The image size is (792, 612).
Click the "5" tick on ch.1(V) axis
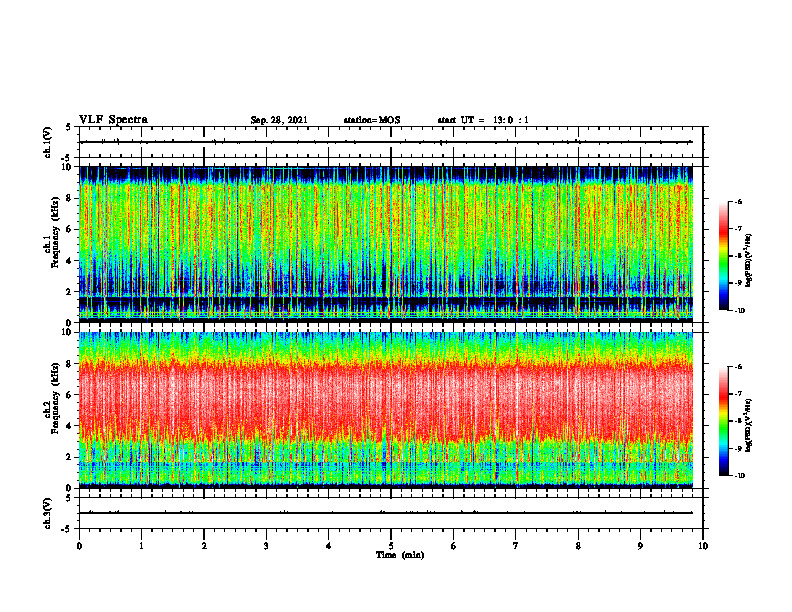click(x=69, y=127)
